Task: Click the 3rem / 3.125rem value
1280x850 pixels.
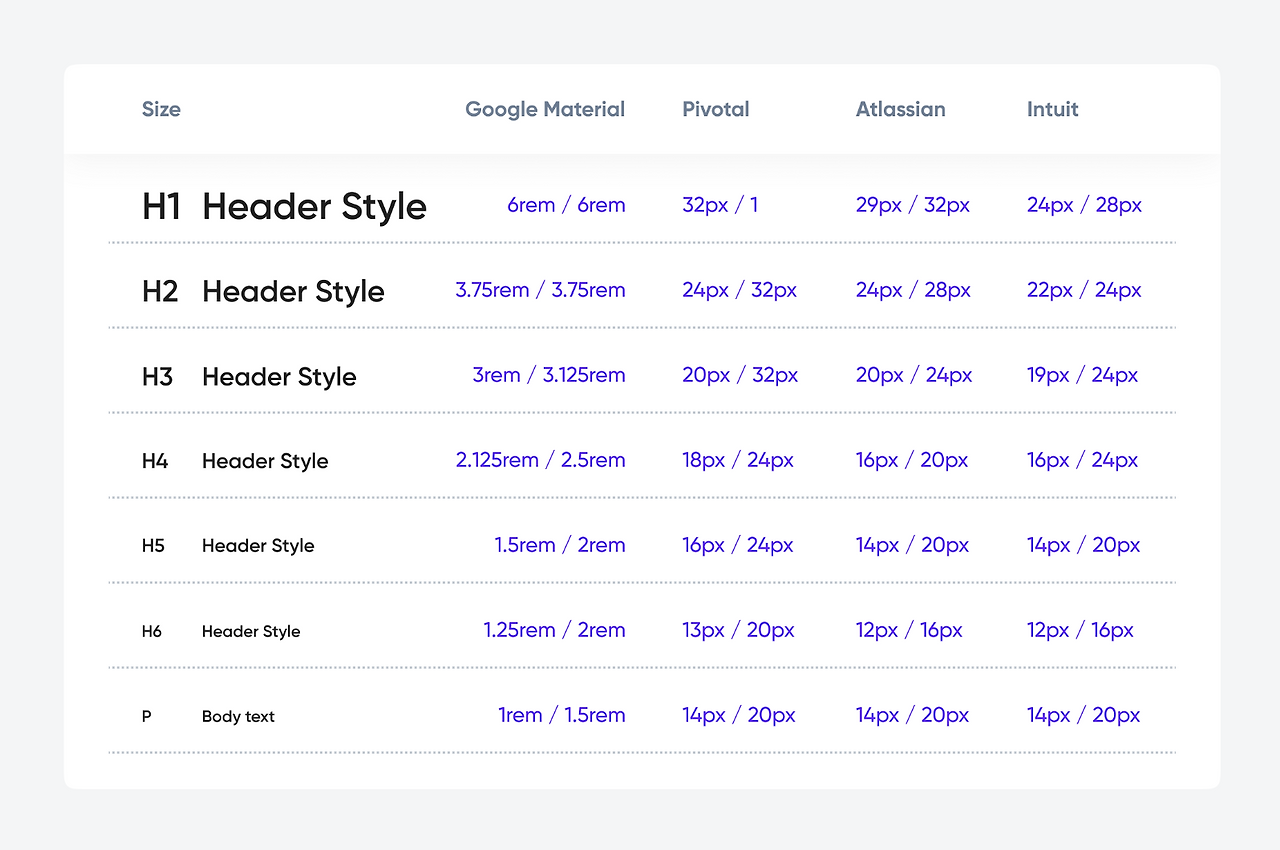Action: (549, 375)
